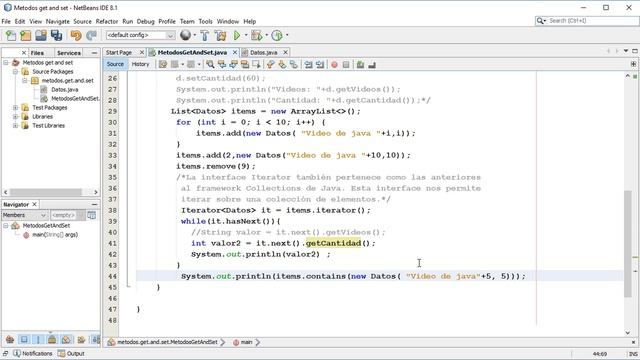
Task: Click the Save All toolbar icon
Action: [56, 36]
